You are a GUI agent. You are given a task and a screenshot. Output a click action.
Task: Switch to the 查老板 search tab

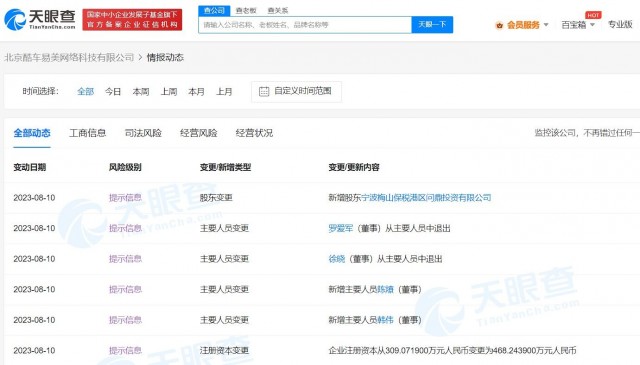point(246,11)
